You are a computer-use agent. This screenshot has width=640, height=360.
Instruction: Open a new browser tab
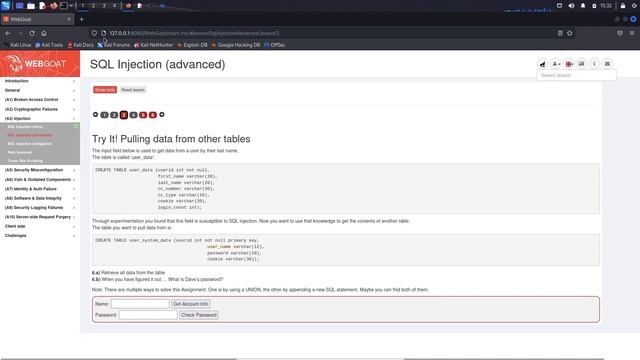82,19
